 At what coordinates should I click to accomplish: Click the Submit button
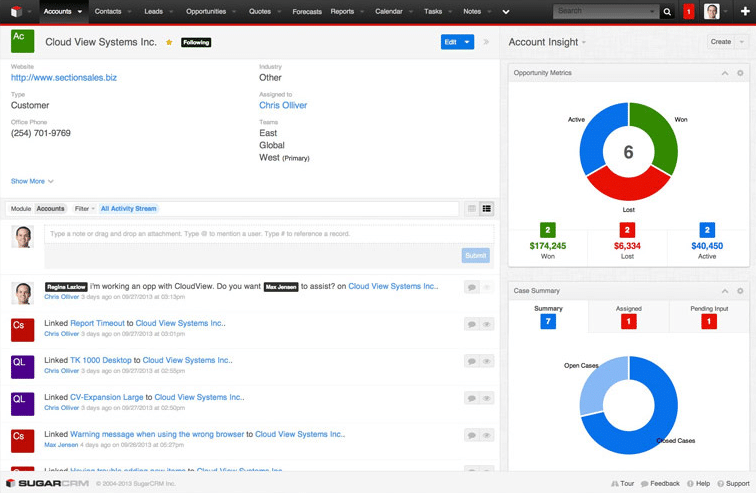475,255
